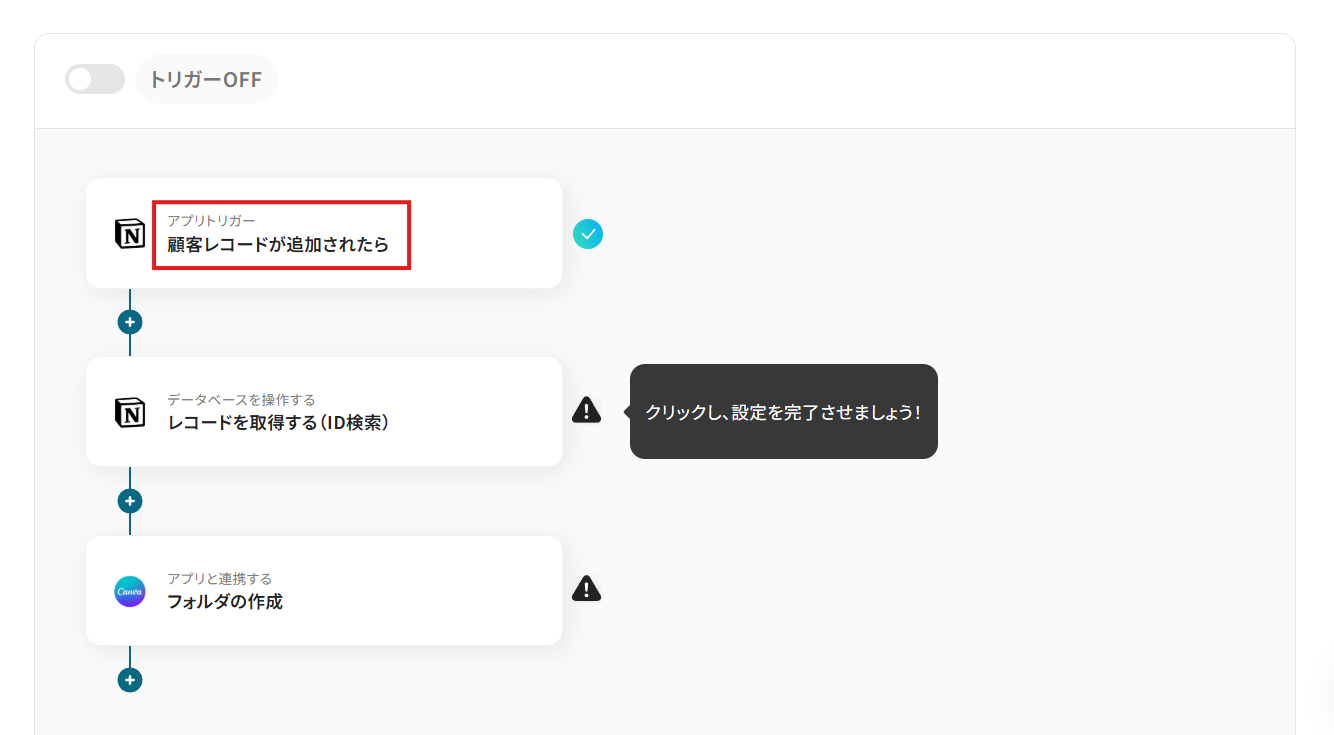The image size is (1334, 735).
Task: Open the フォルダの作成 step
Action: pos(324,591)
